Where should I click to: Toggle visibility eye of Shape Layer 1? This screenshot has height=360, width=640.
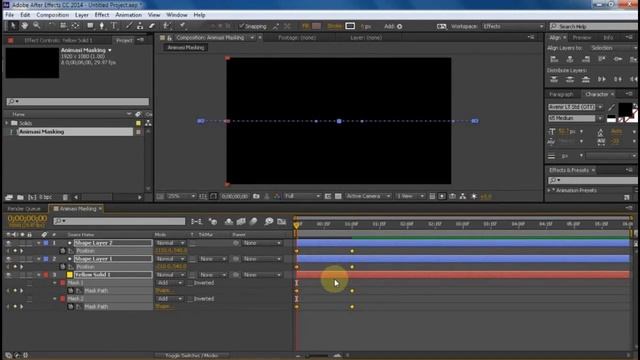click(8, 259)
